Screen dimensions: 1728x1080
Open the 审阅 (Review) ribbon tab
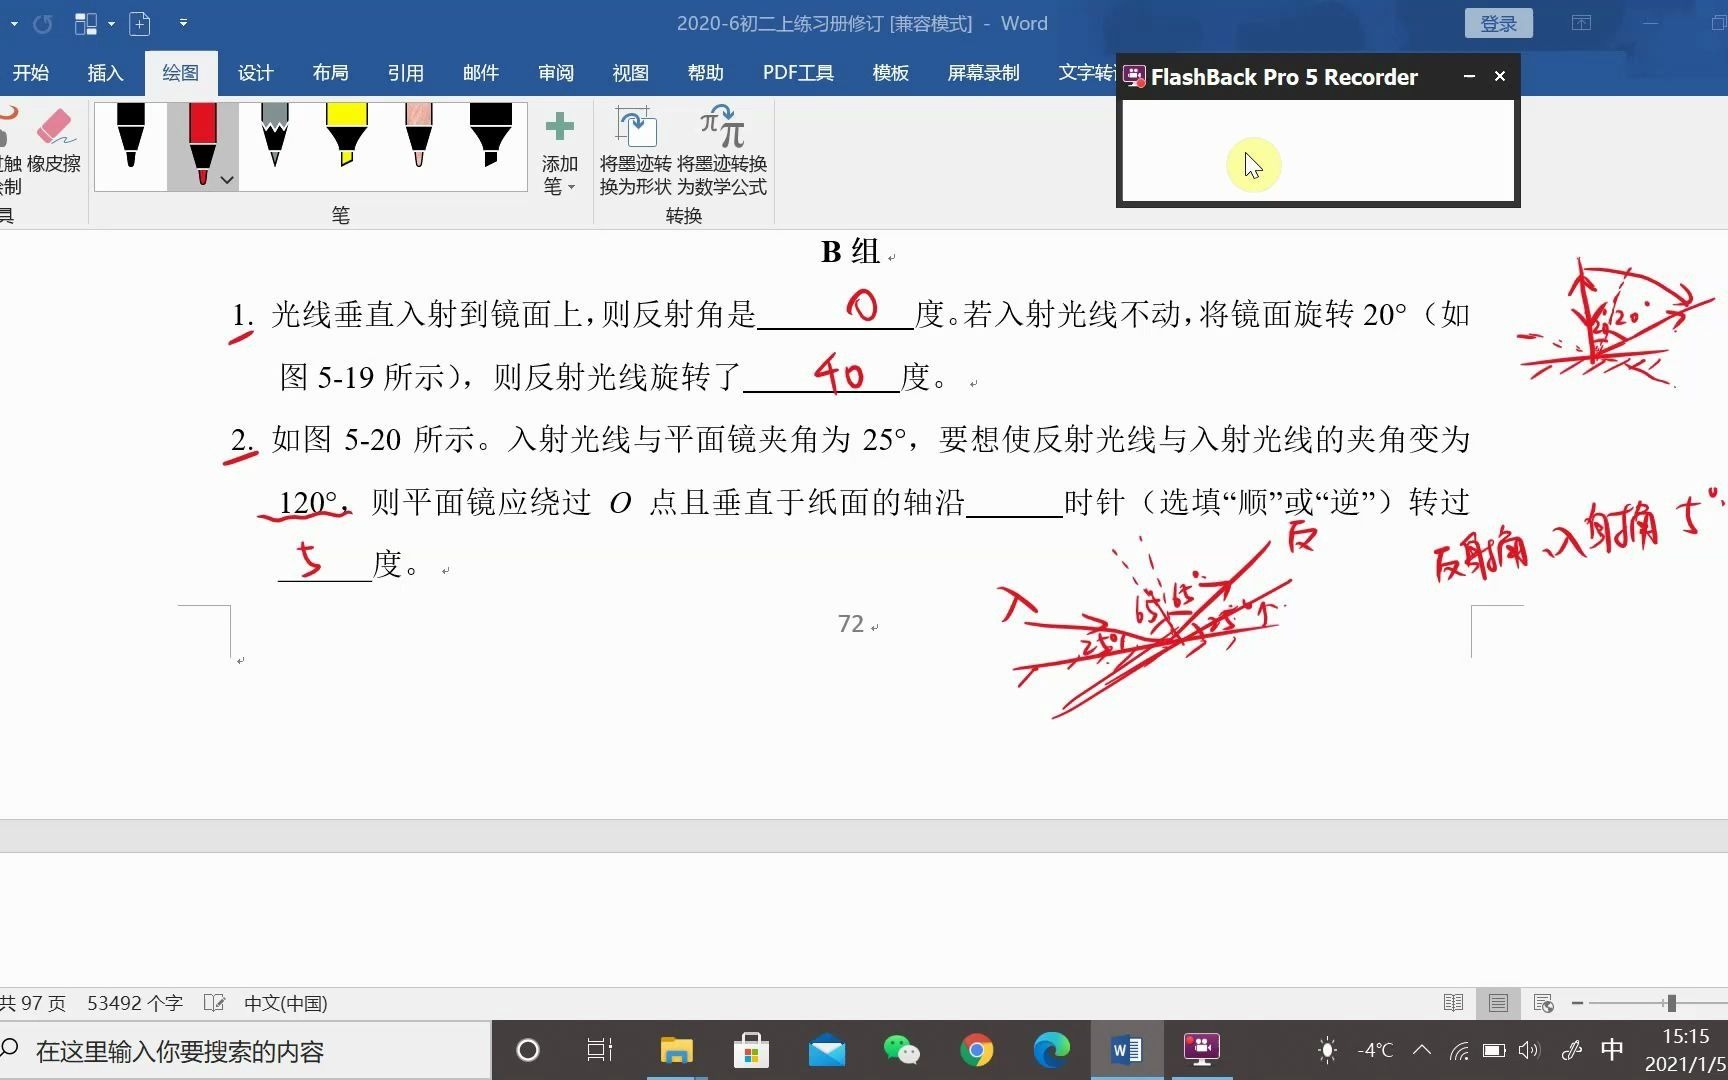555,73
